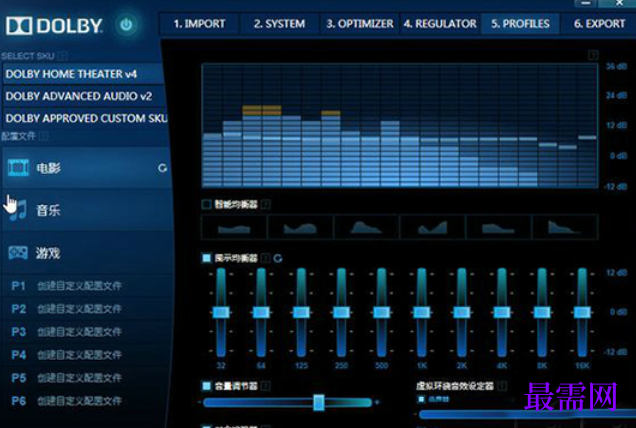Go to the 3. OPTIMIZER tab

[360, 24]
